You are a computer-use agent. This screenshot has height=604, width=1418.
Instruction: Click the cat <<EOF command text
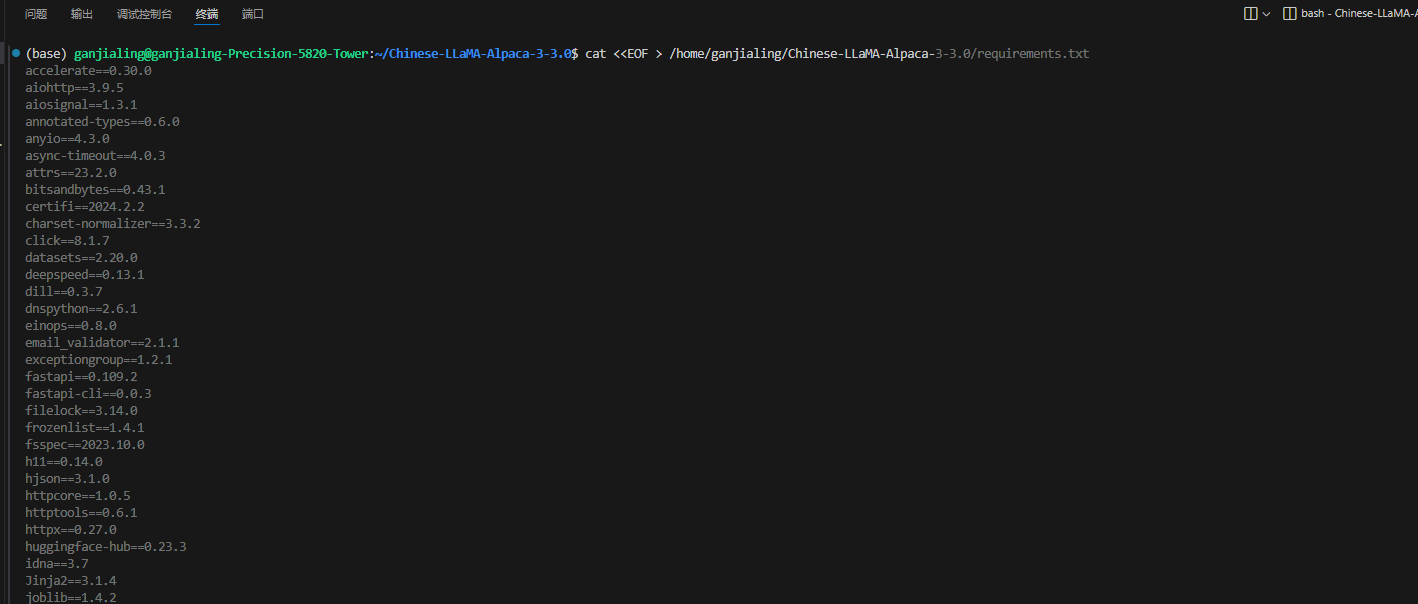[x=617, y=53]
